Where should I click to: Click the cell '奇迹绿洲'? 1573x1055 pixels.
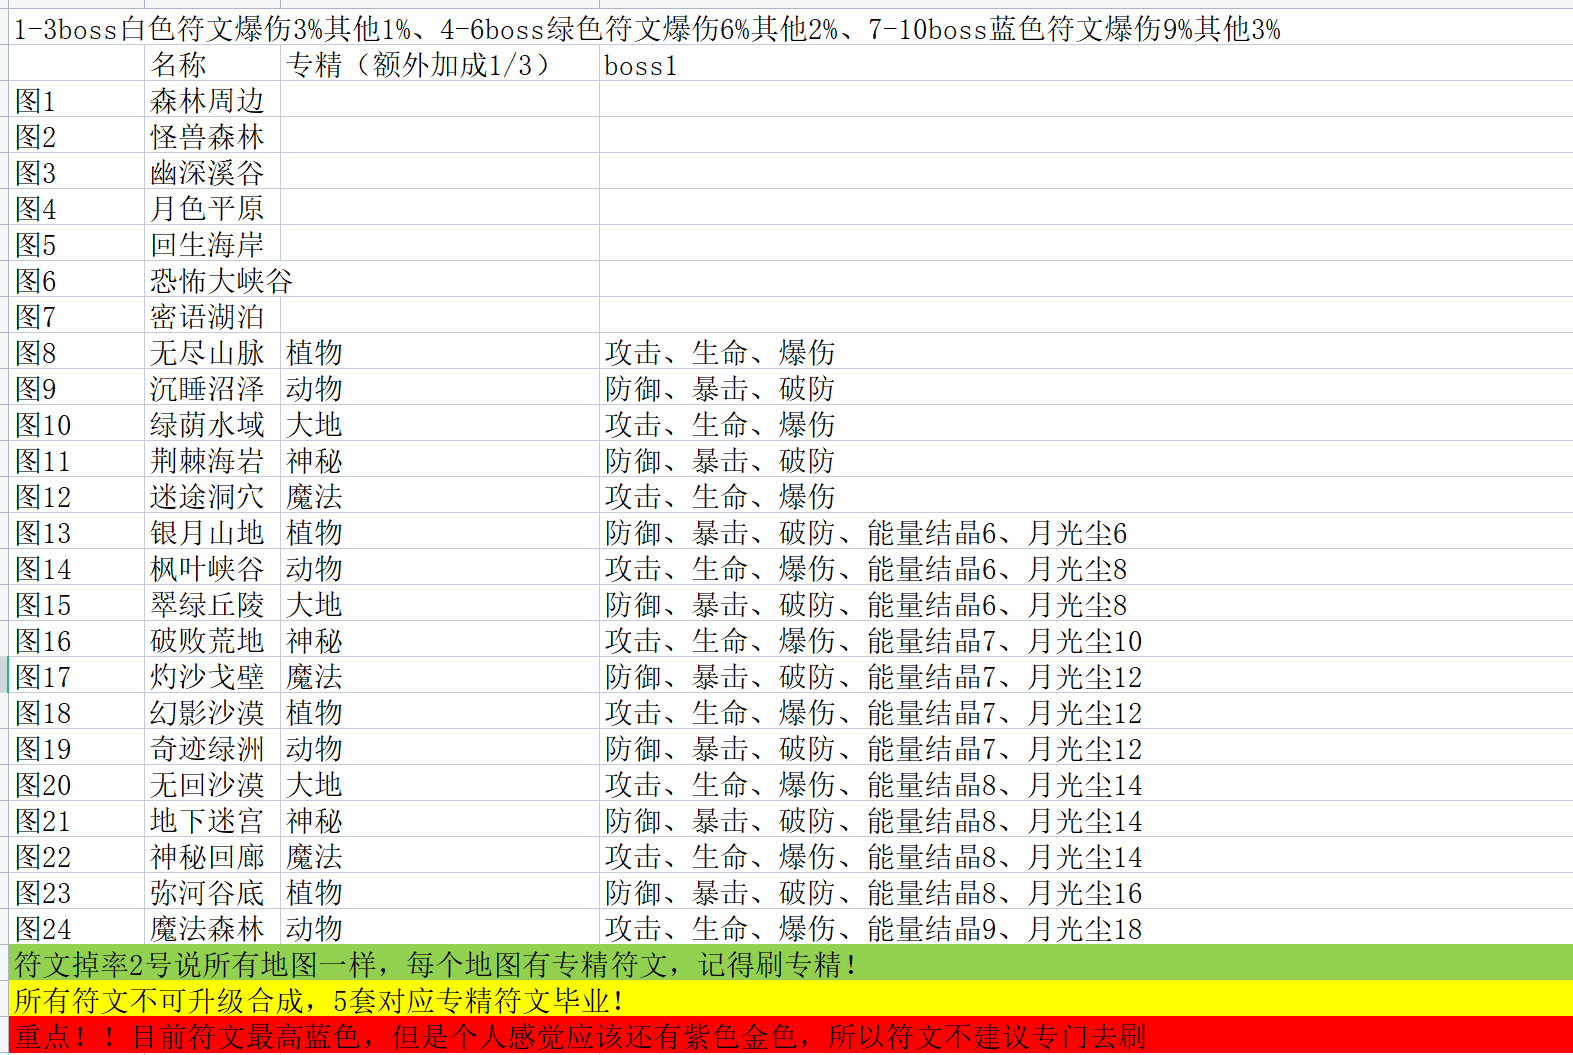213,747
